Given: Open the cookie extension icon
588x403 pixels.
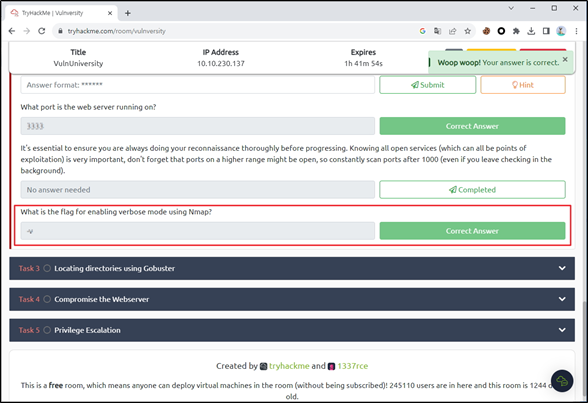Looking at the screenshot, I should (x=486, y=31).
